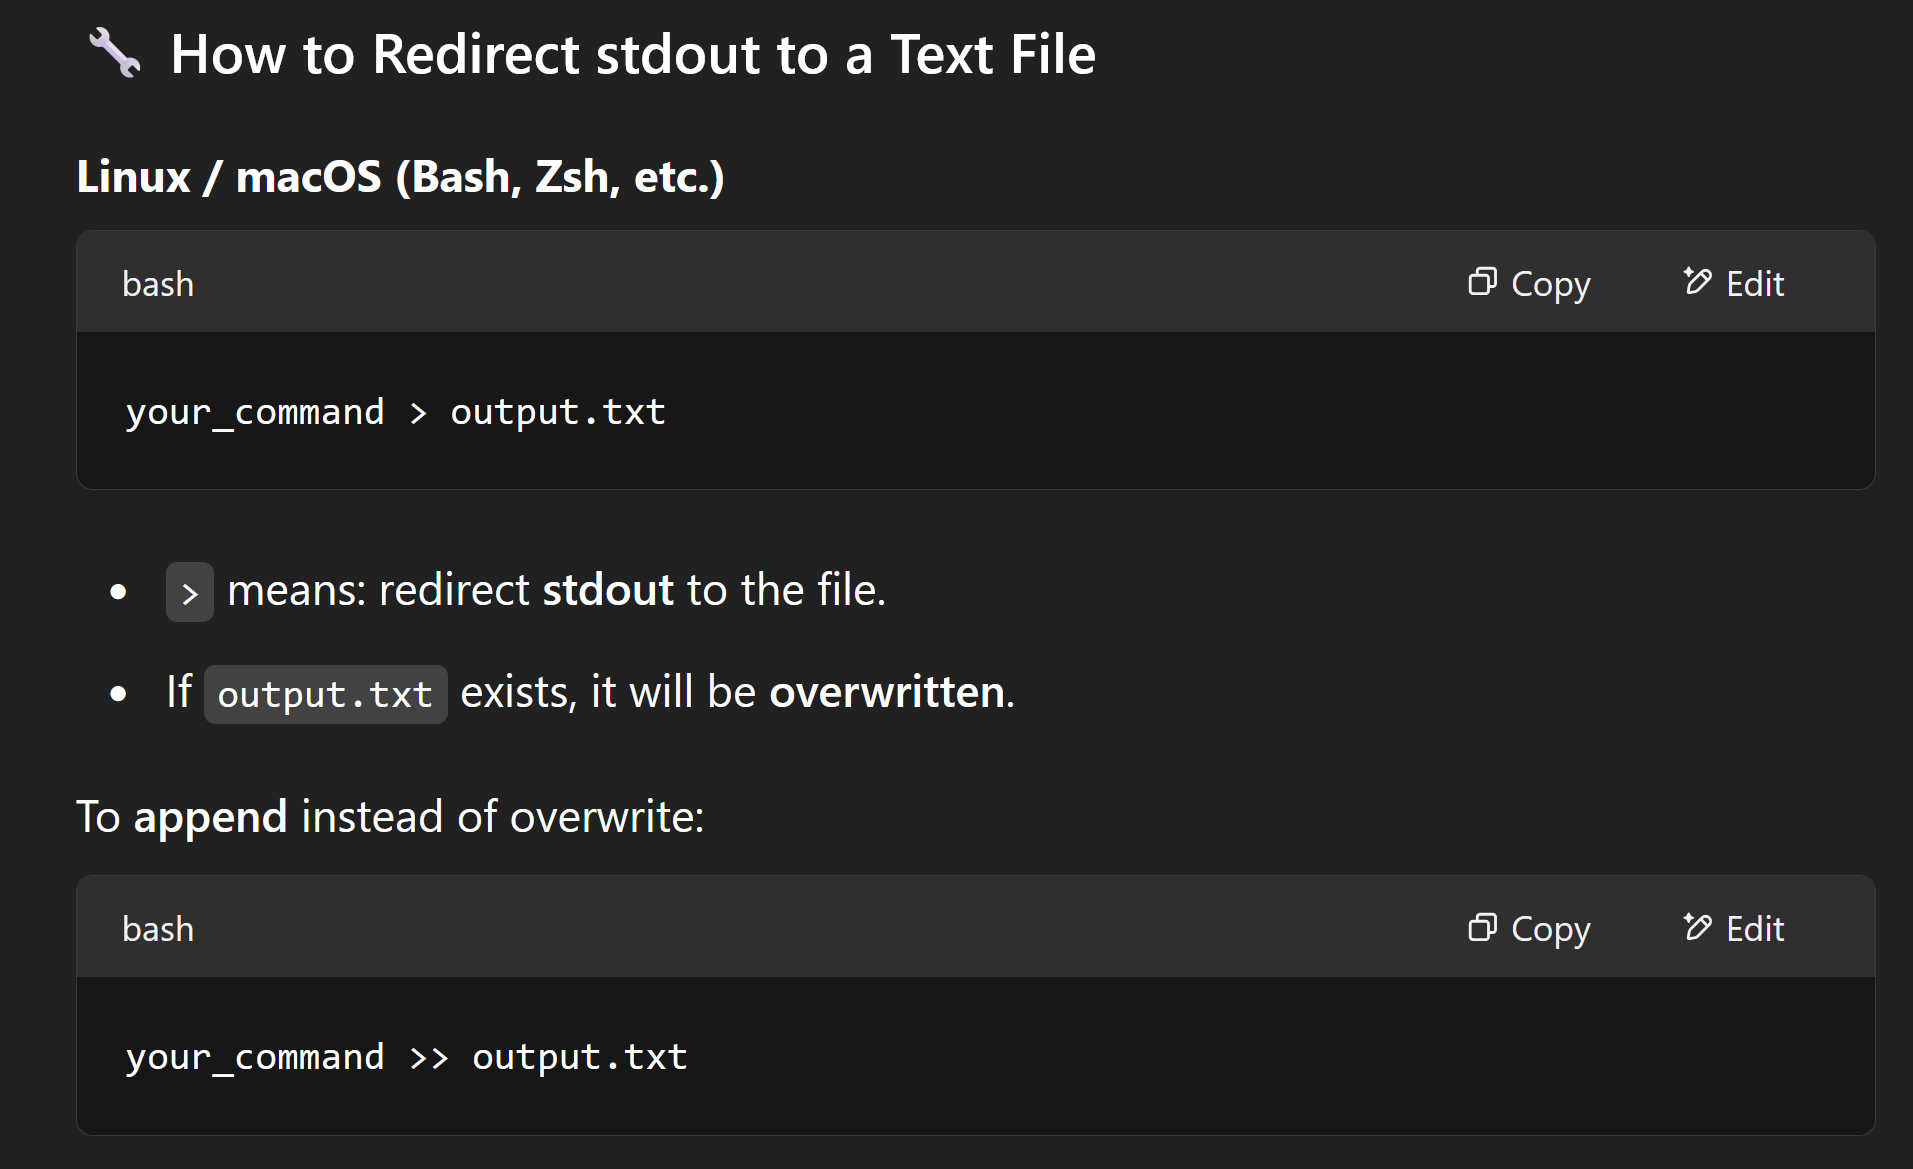Click the 'your_command > output.txt' code line
Image resolution: width=1913 pixels, height=1169 pixels.
coord(395,412)
